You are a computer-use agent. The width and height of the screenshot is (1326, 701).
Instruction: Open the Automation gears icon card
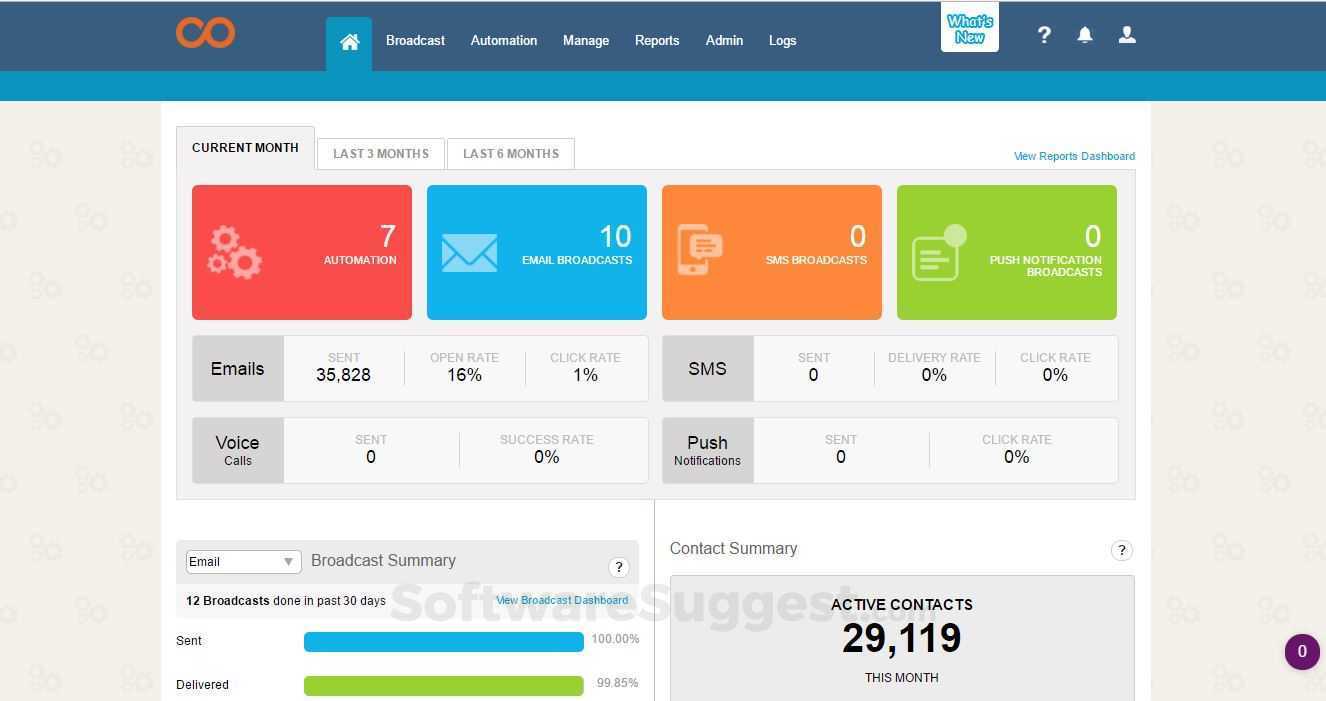(x=234, y=252)
